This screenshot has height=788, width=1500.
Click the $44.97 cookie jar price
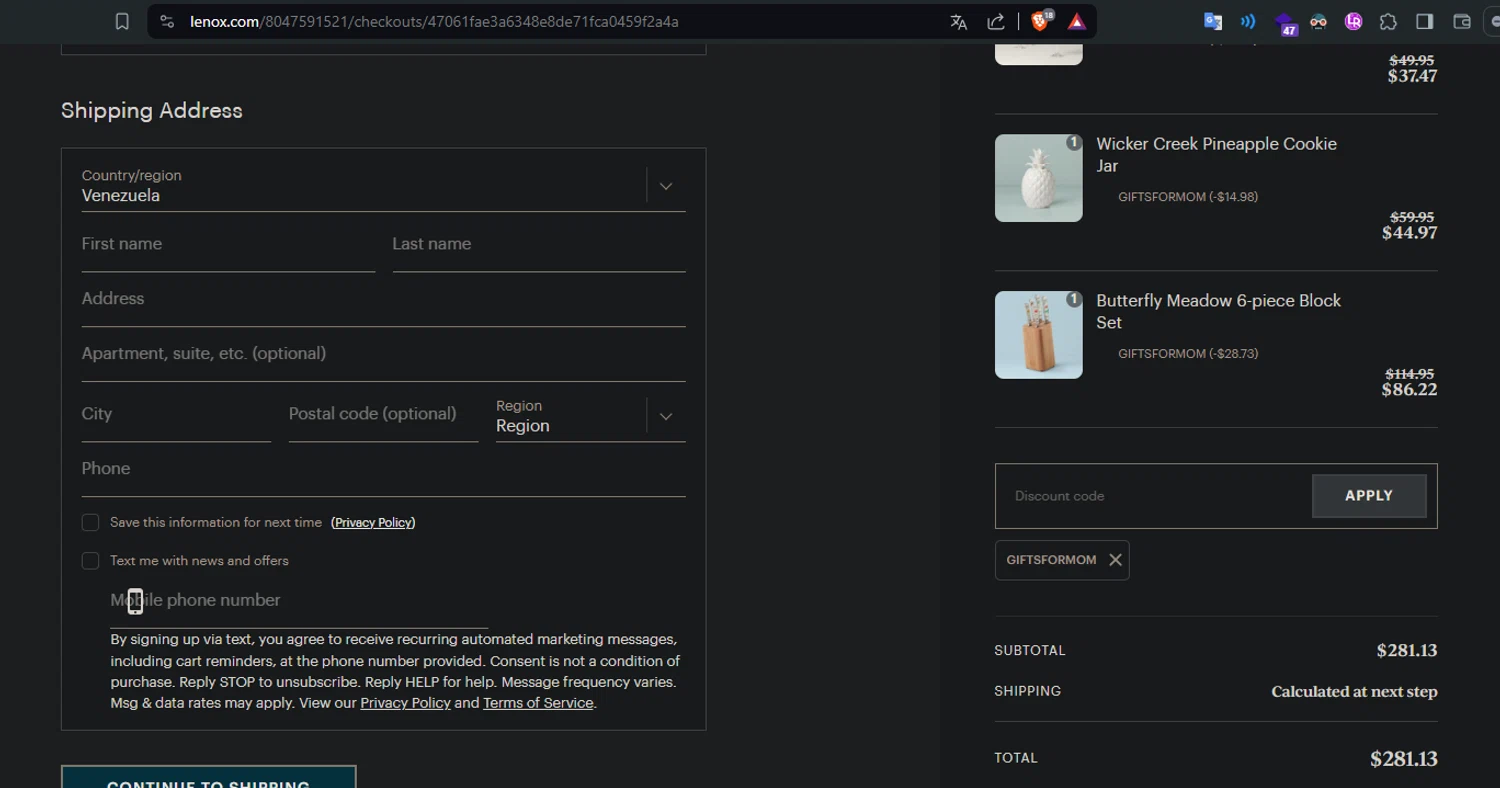click(1410, 233)
